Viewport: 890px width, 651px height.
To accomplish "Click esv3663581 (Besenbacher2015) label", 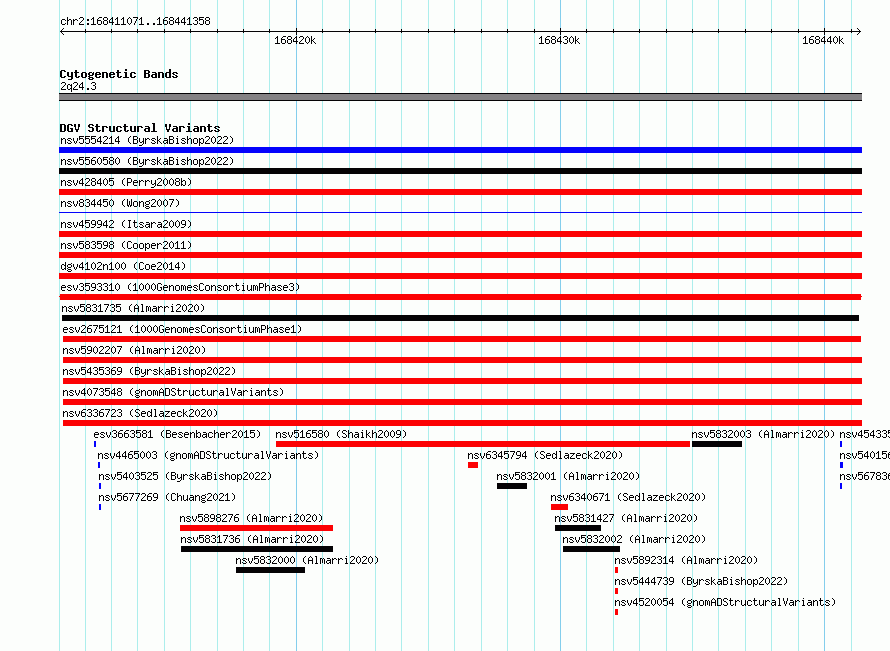I will (x=177, y=434).
